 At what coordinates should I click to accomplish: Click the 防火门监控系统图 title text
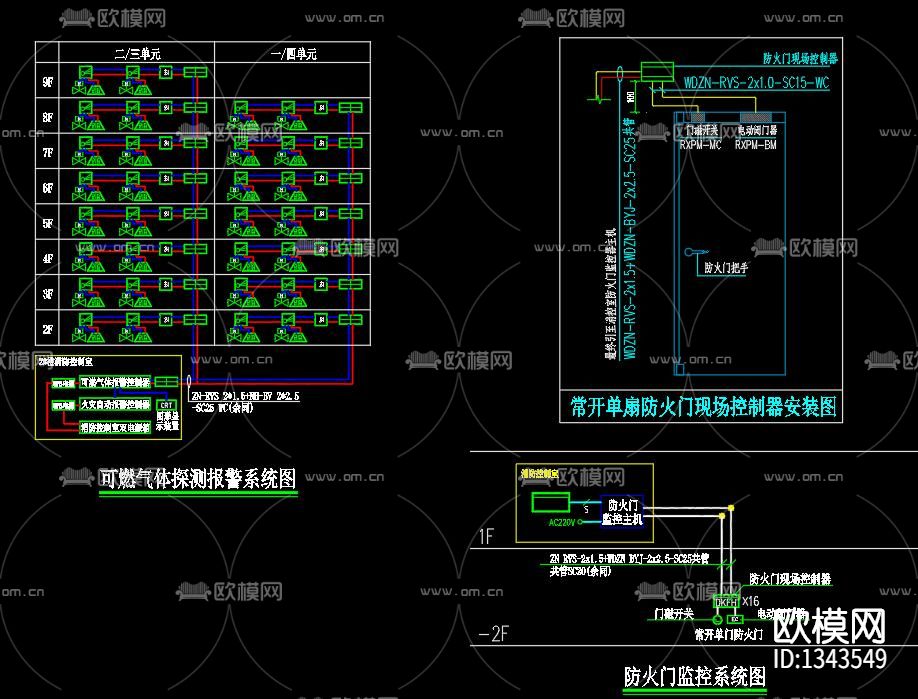694,677
